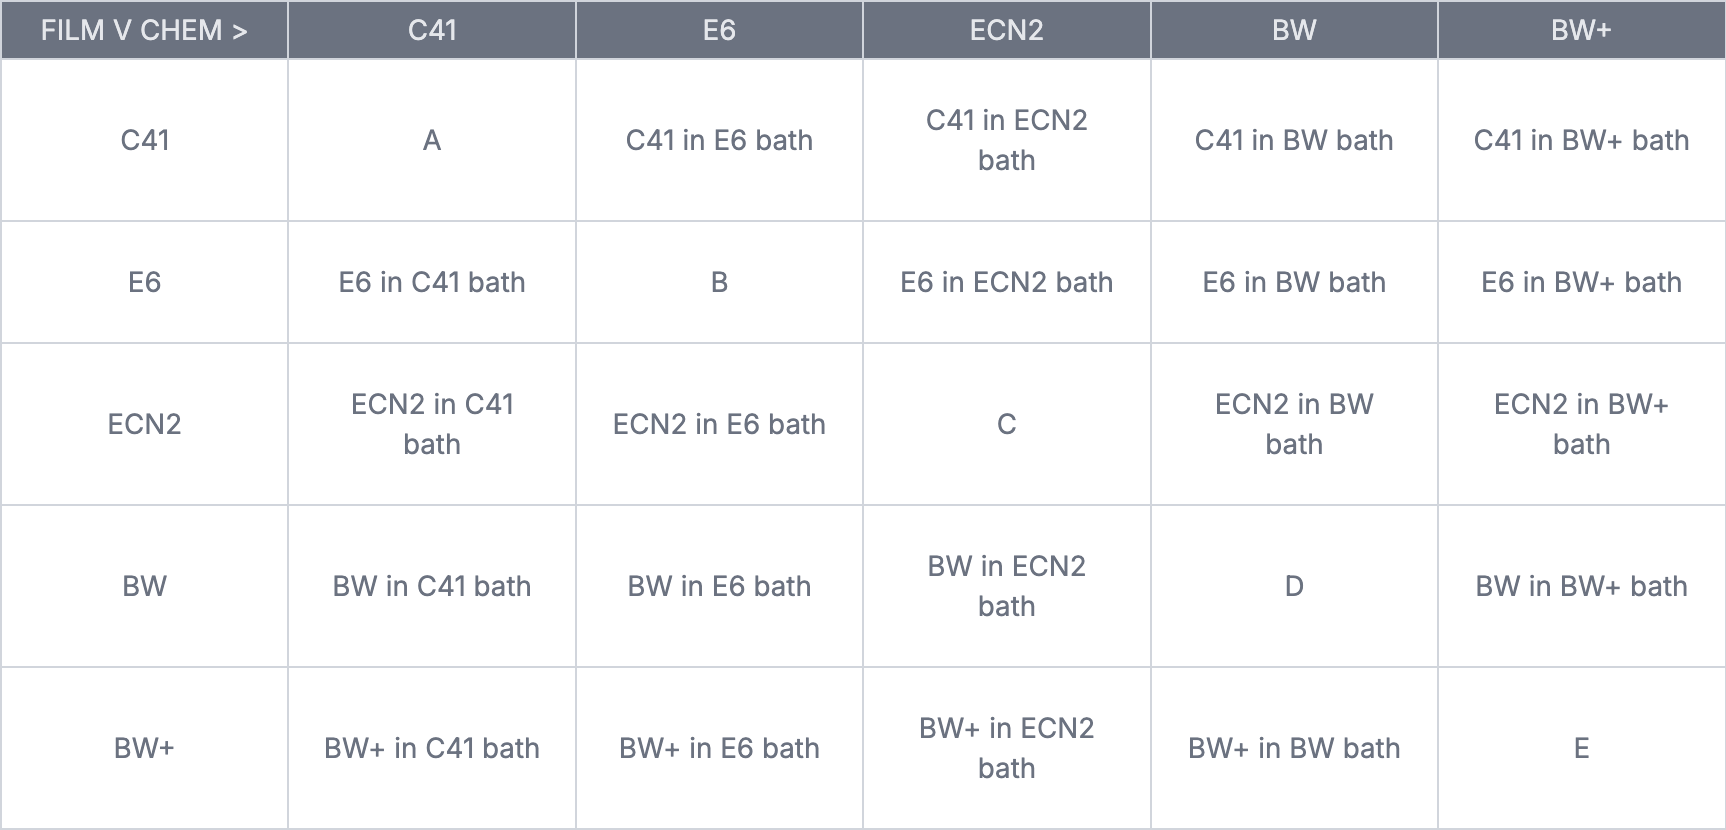The image size is (1726, 830).
Task: Click the ECN2 column header
Action: pyautogui.click(x=1006, y=30)
